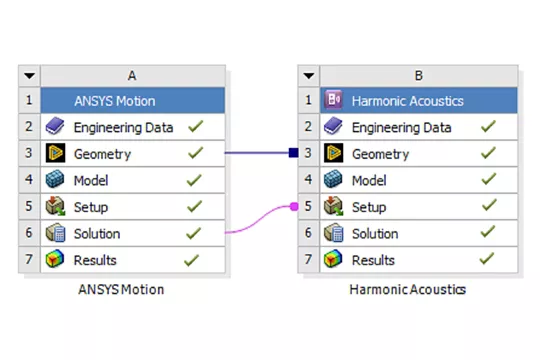
Task: Click the Results icon in Harmonic Acoustics system
Action: pyautogui.click(x=333, y=259)
